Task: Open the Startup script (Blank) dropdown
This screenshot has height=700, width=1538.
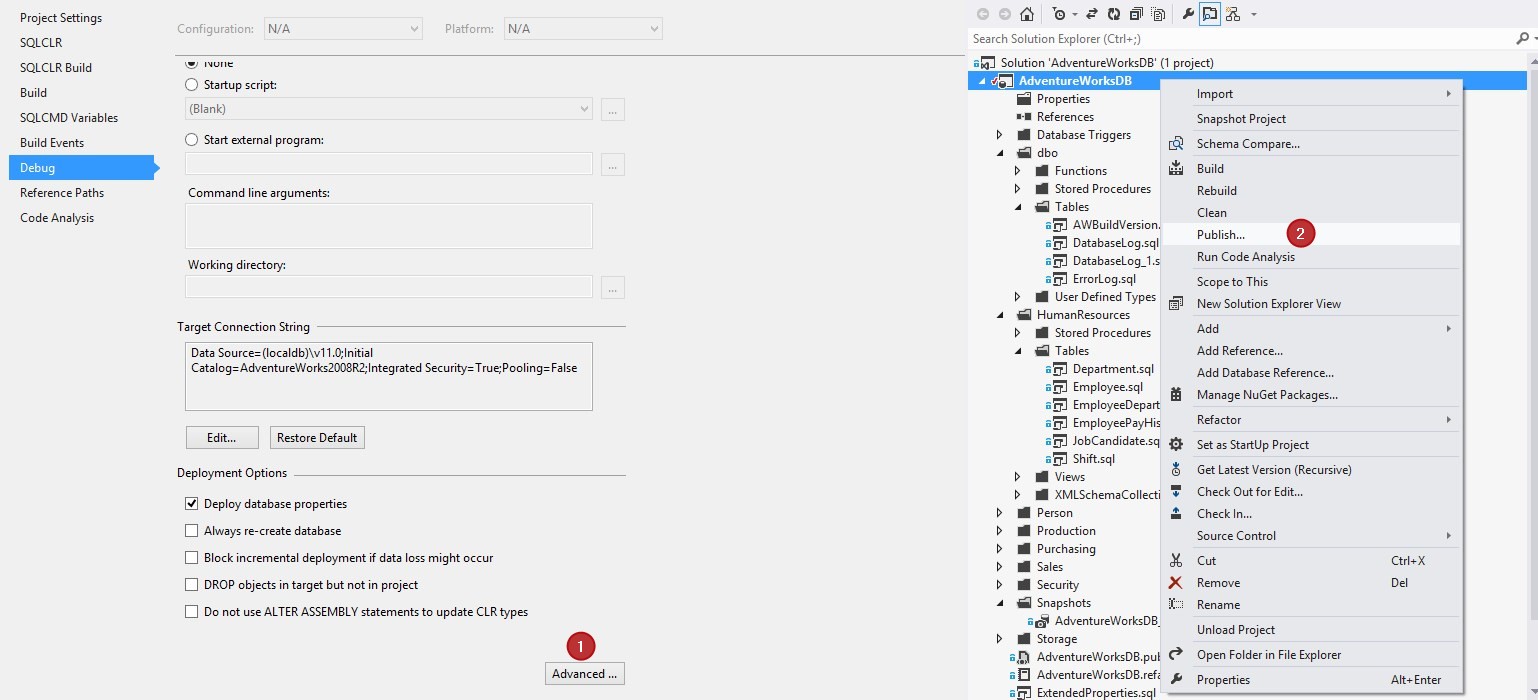Action: [389, 109]
